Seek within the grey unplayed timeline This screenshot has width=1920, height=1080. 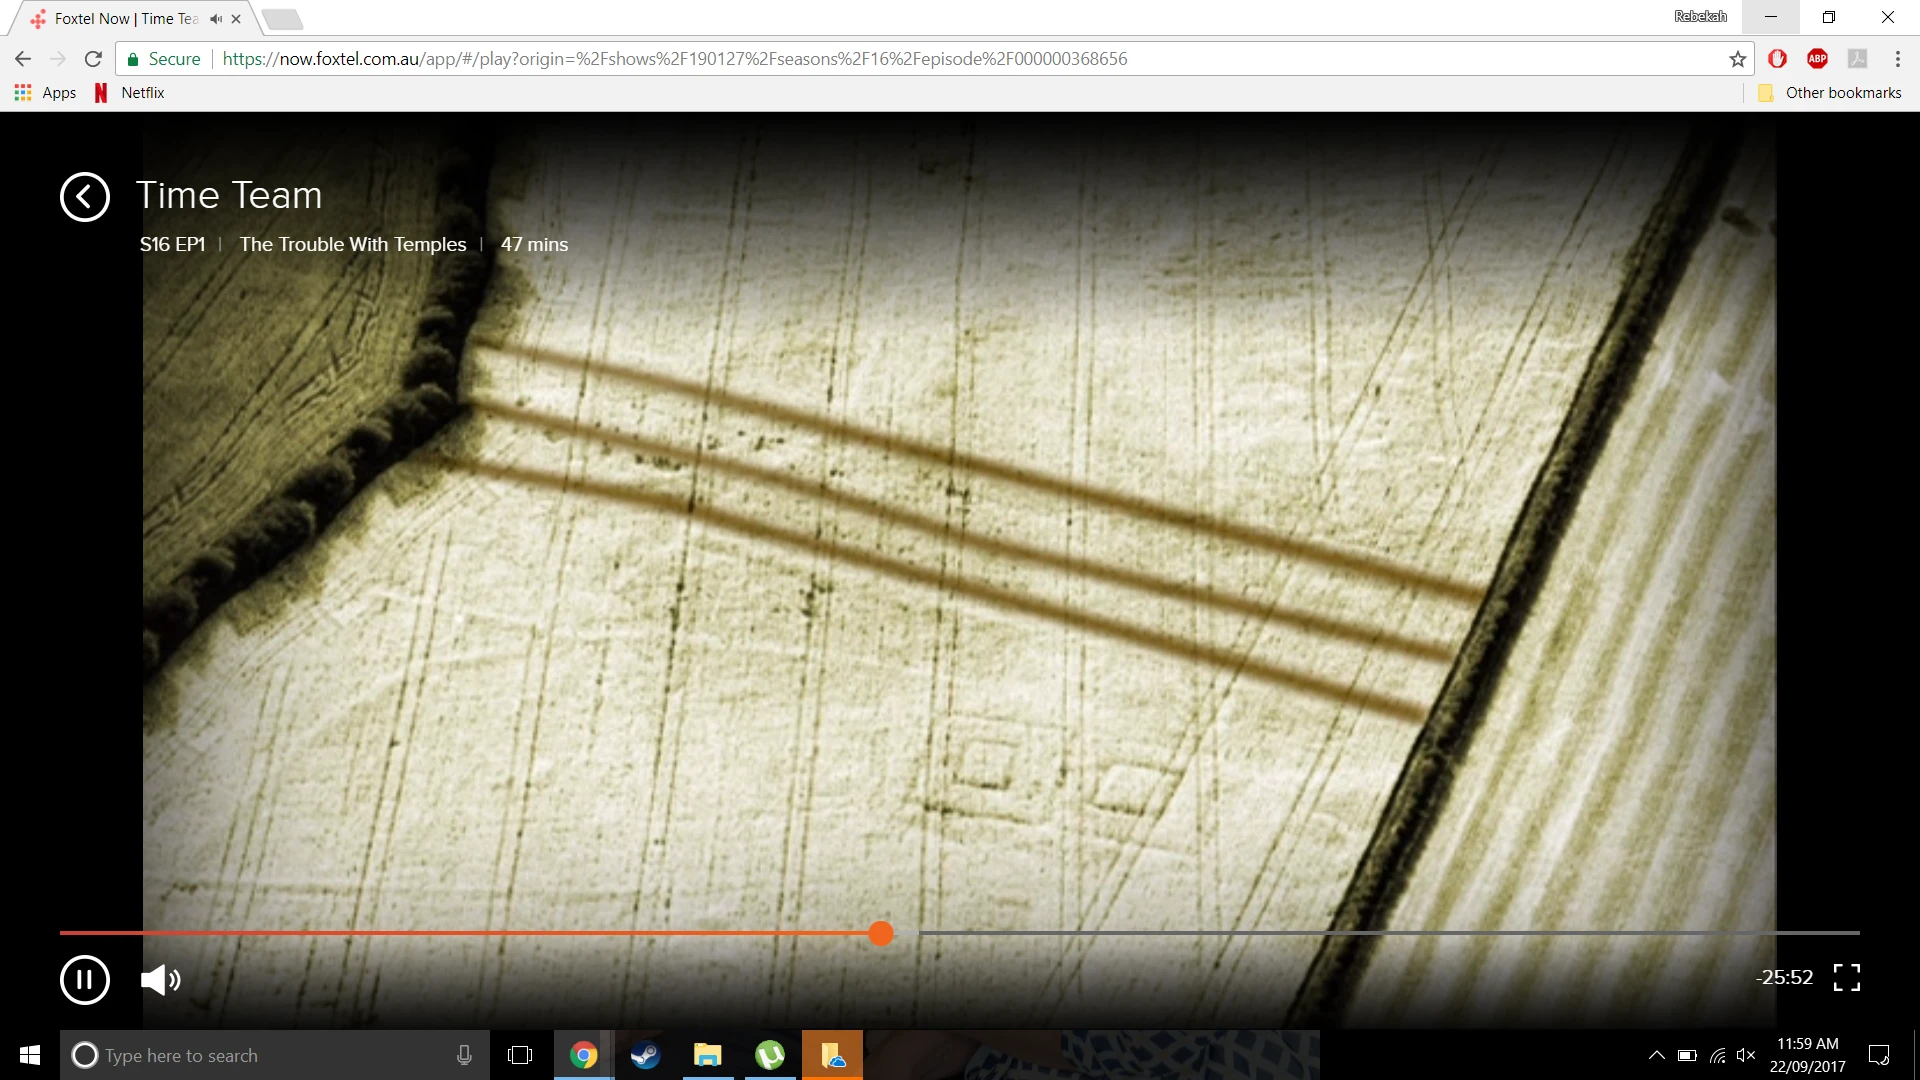[x=1389, y=933]
